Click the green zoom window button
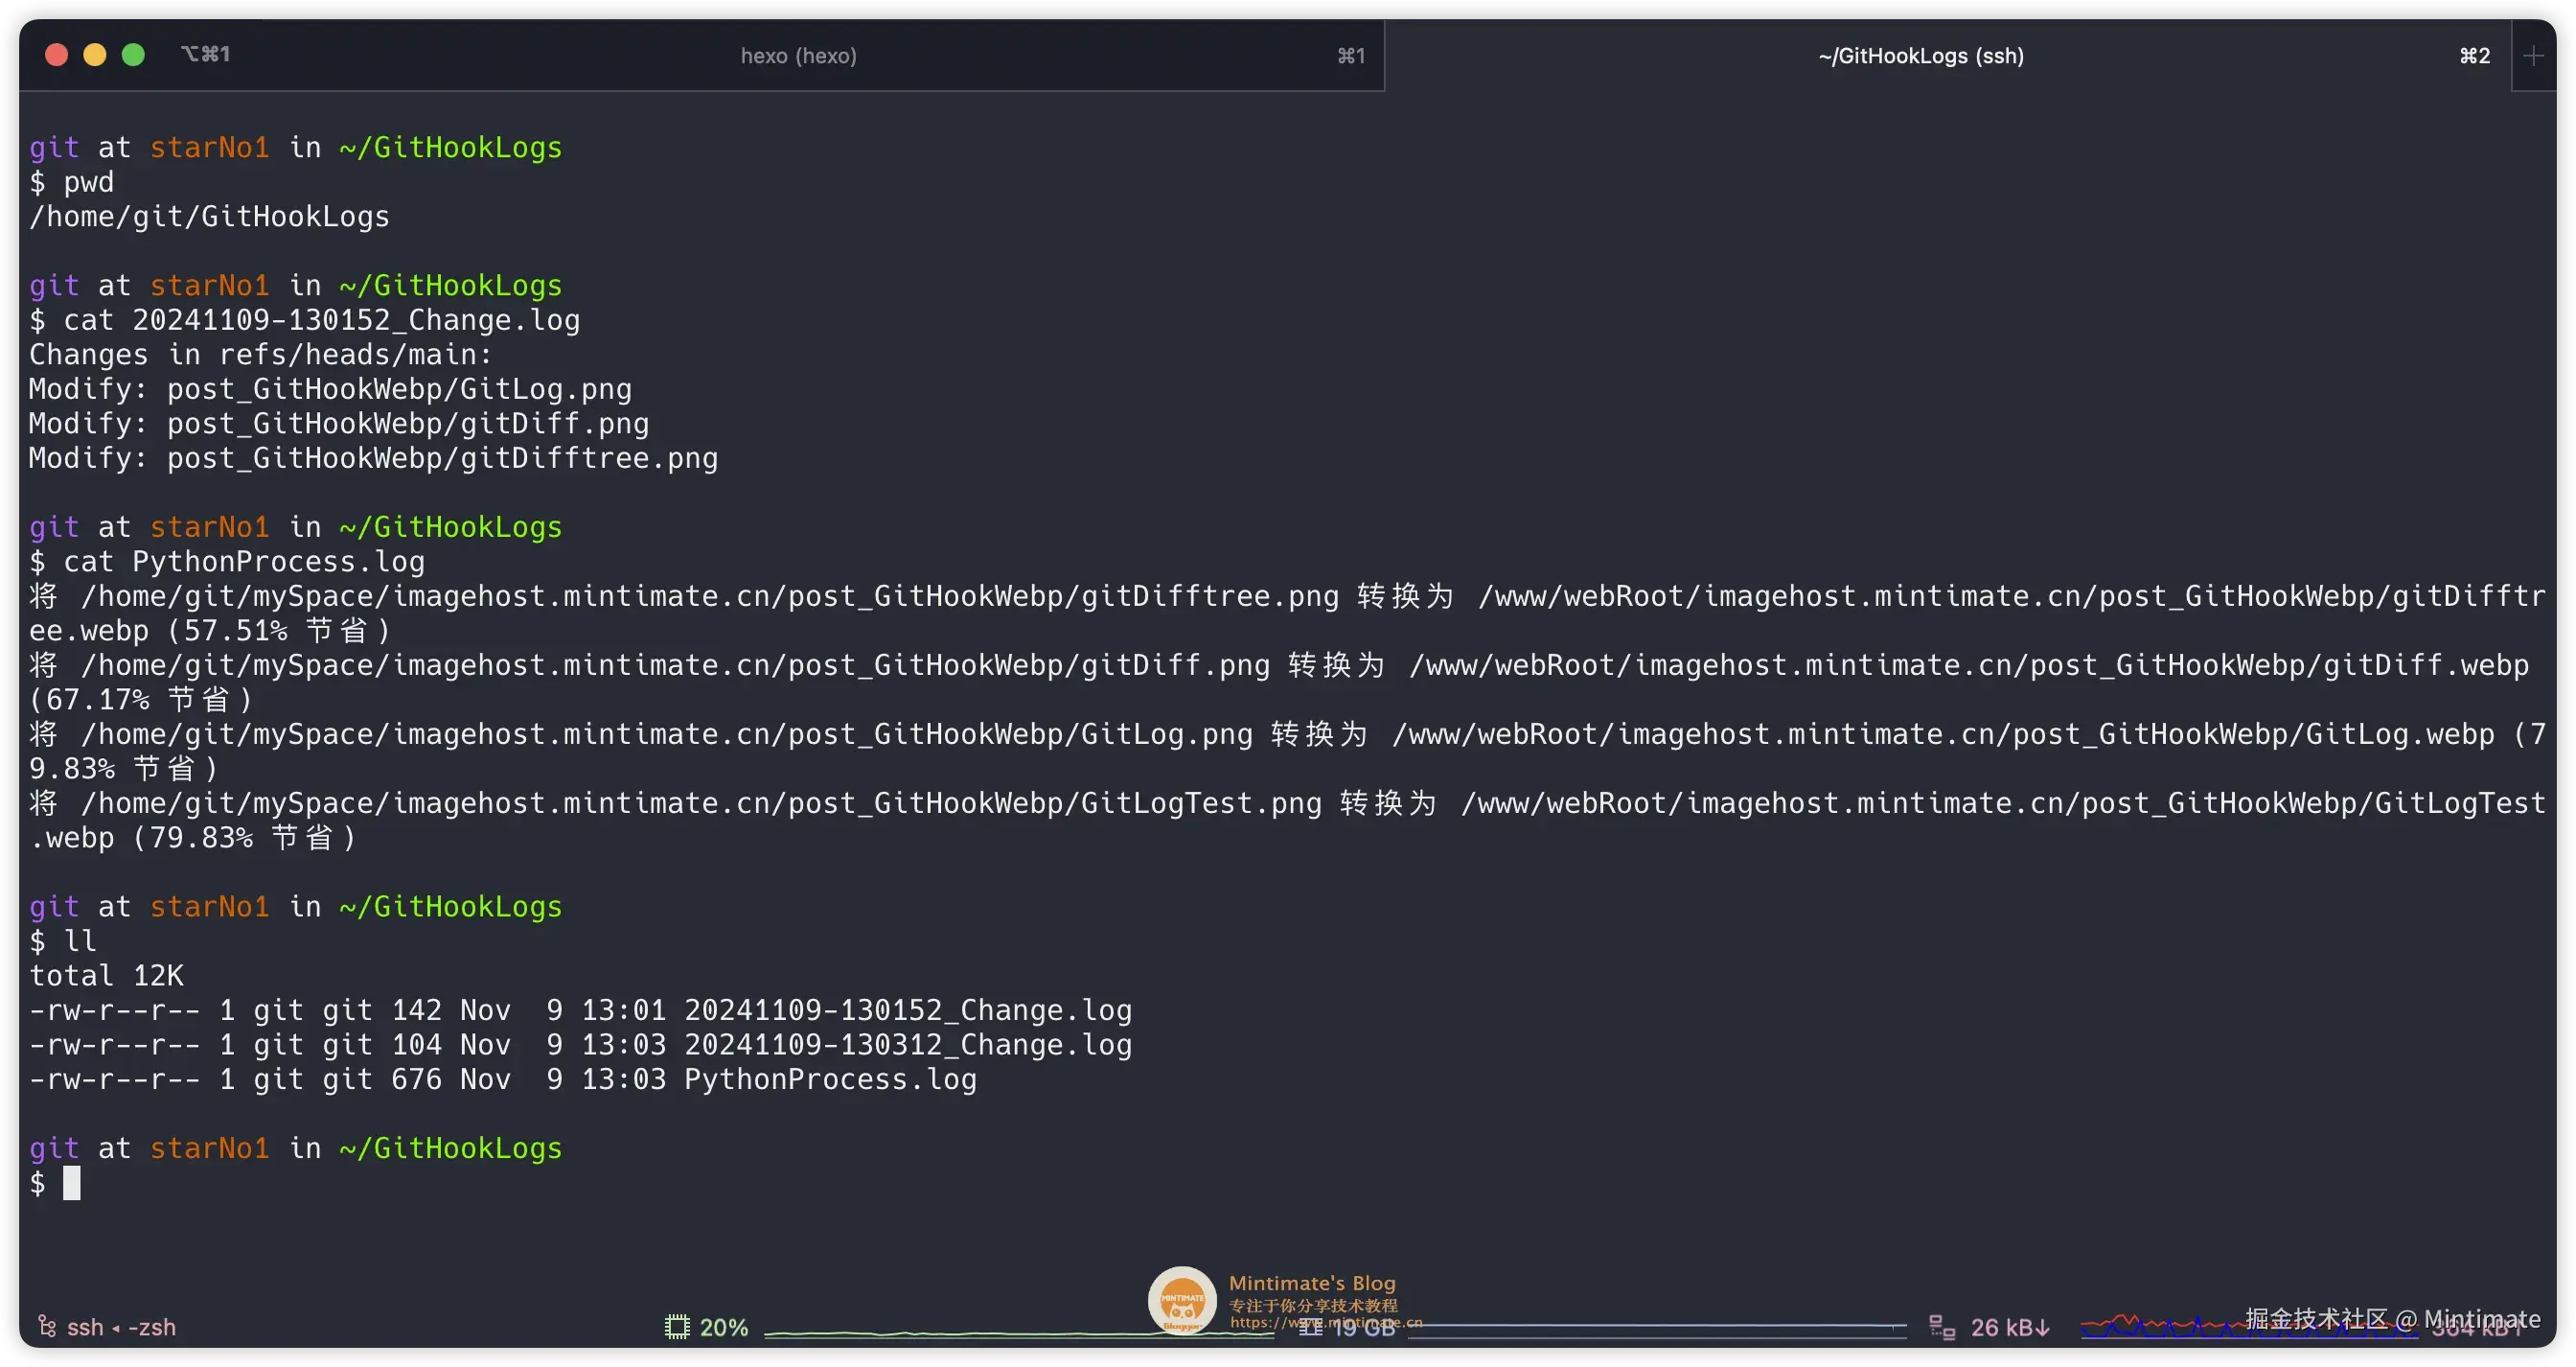 tap(133, 55)
